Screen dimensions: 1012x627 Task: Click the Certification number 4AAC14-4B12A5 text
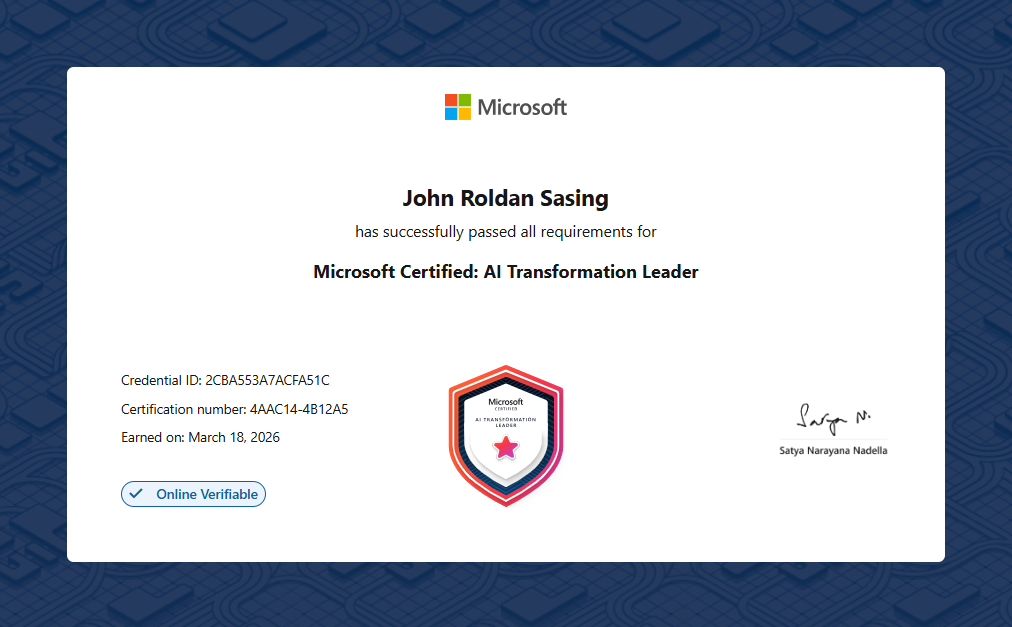click(234, 409)
